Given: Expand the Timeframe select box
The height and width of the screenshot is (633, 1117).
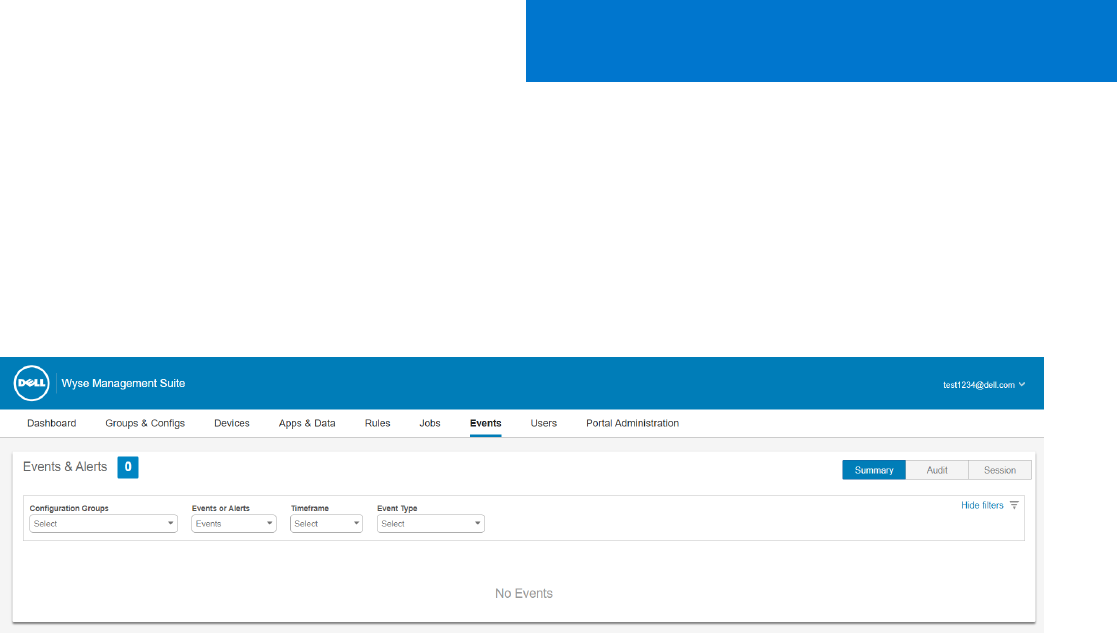Looking at the screenshot, I should 326,523.
